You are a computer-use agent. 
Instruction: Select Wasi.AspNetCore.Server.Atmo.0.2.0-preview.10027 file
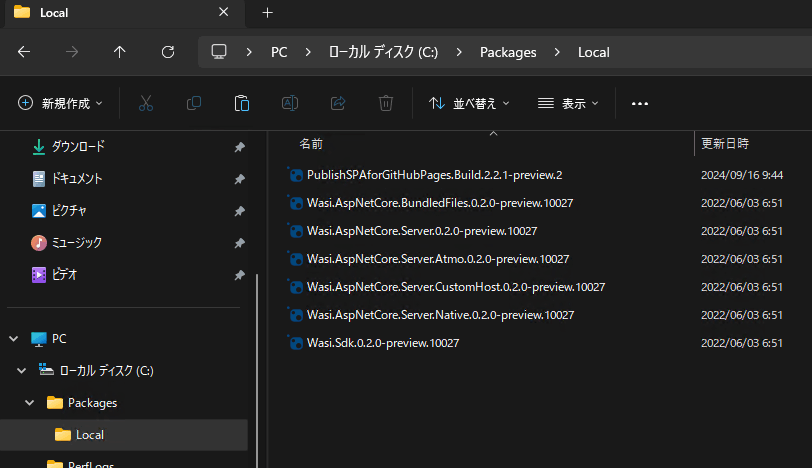438,259
